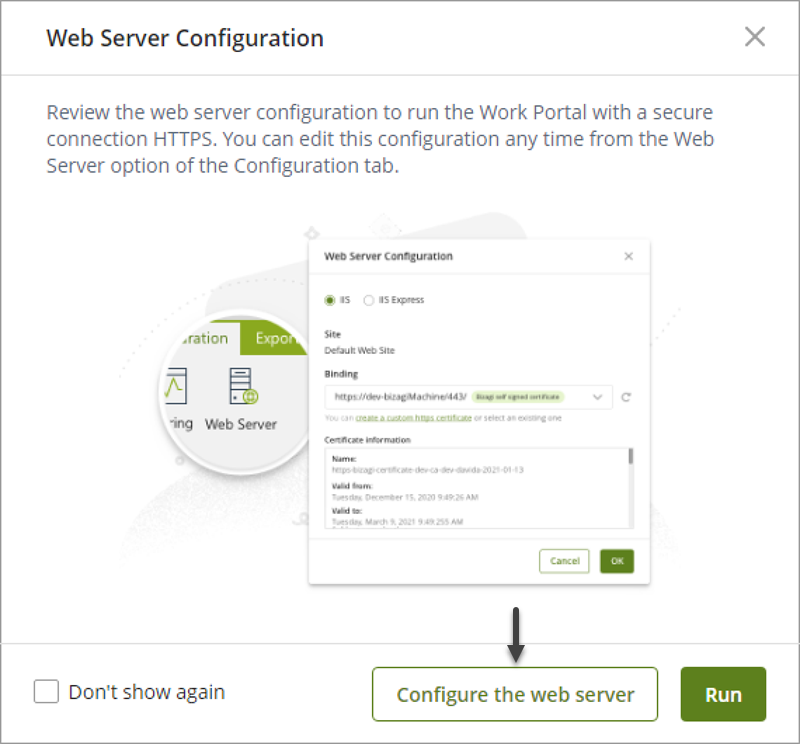Choose the IIS Express radio option

coord(368,300)
